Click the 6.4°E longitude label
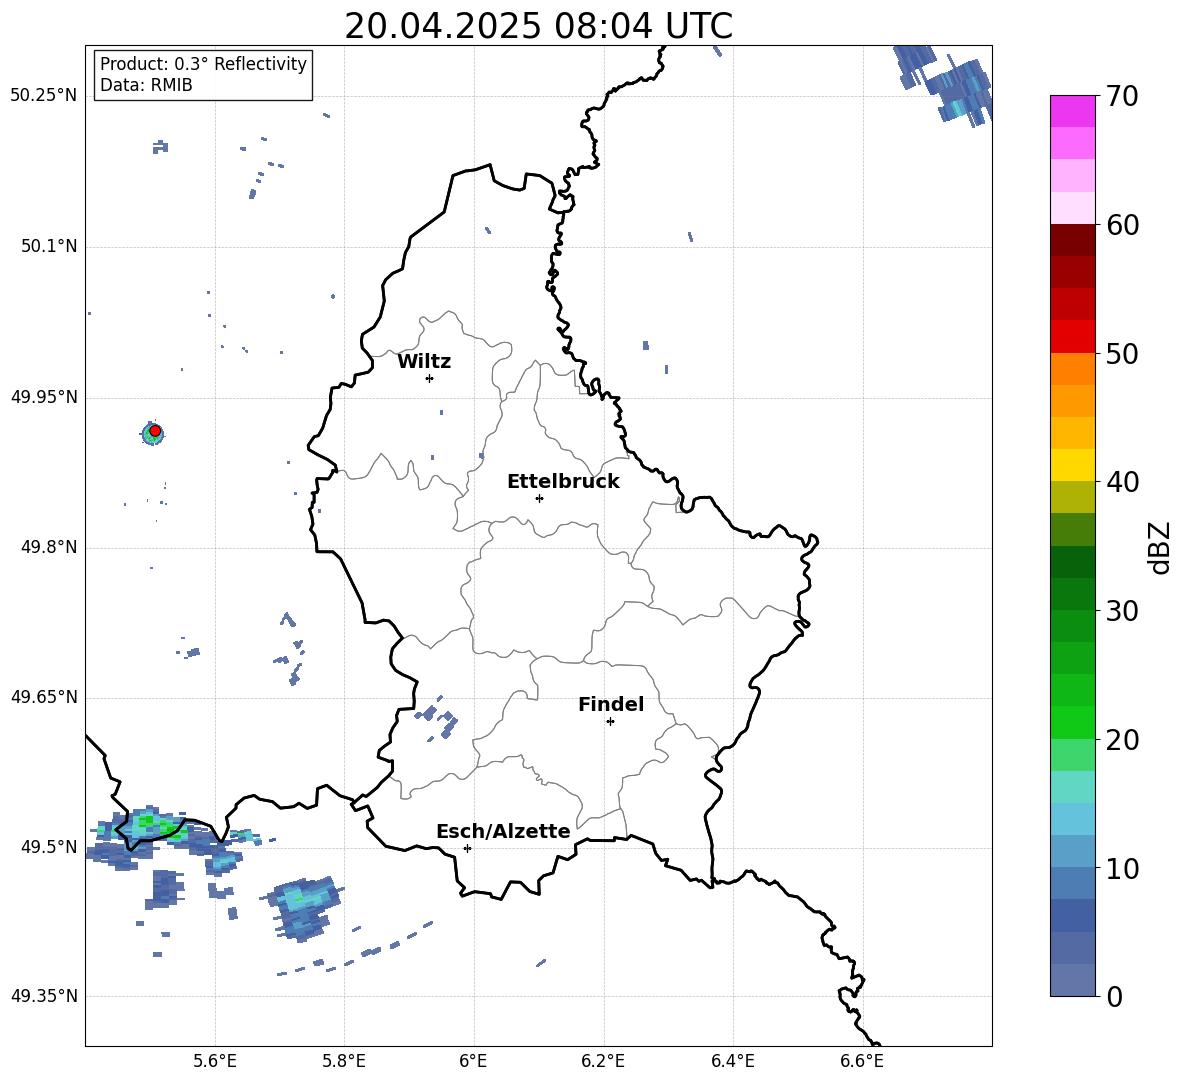The image size is (1184, 1081). pos(732,1061)
